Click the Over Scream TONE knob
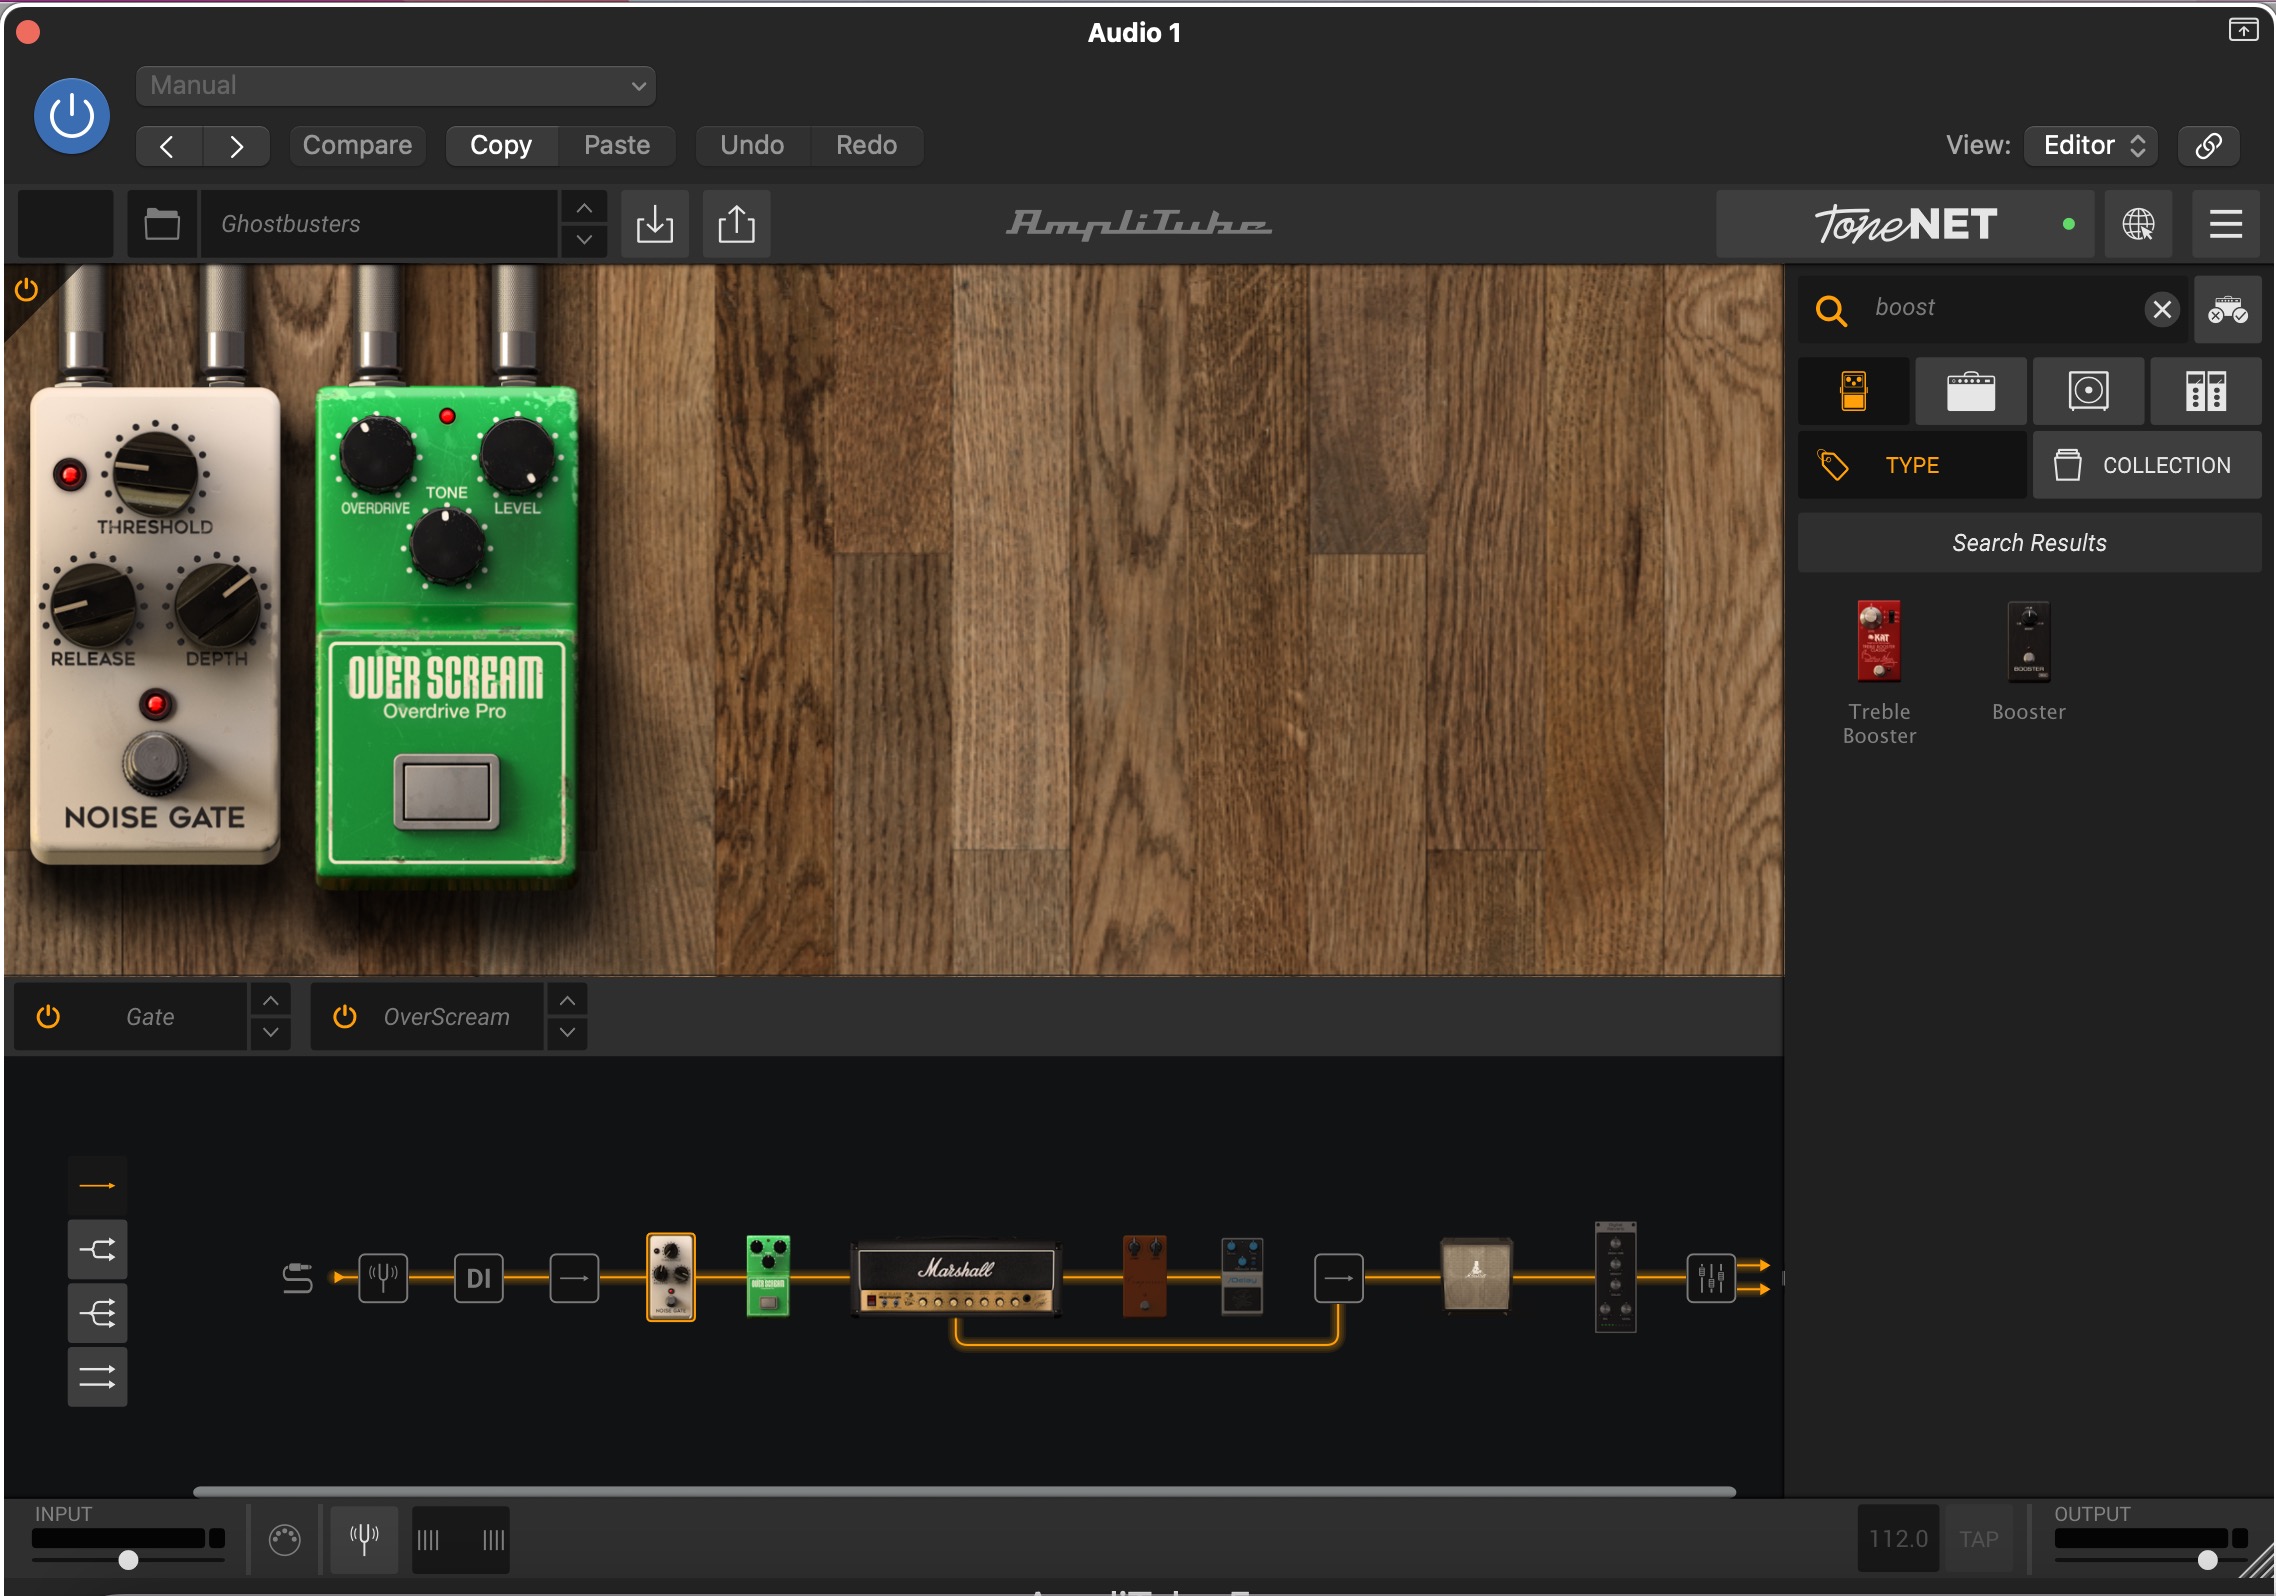This screenshot has height=1596, width=2276. [x=447, y=546]
